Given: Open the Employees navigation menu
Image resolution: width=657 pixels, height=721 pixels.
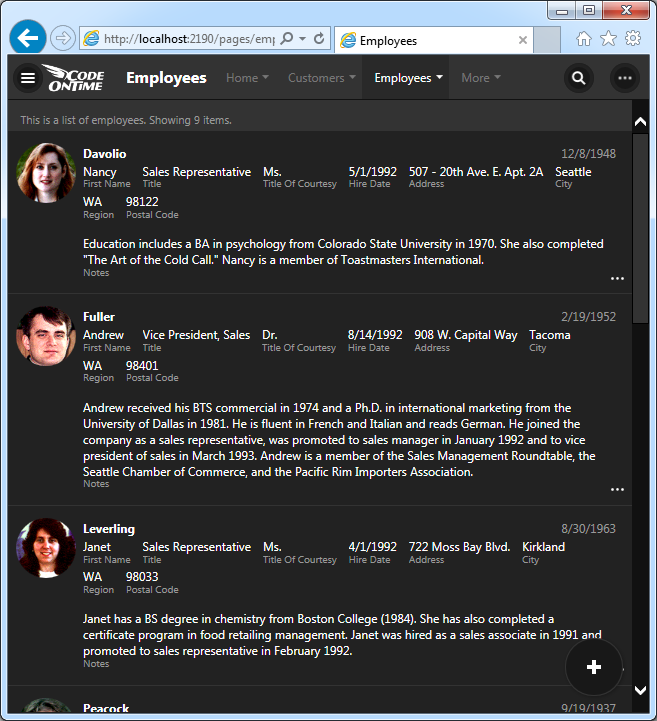Looking at the screenshot, I should click(x=406, y=78).
